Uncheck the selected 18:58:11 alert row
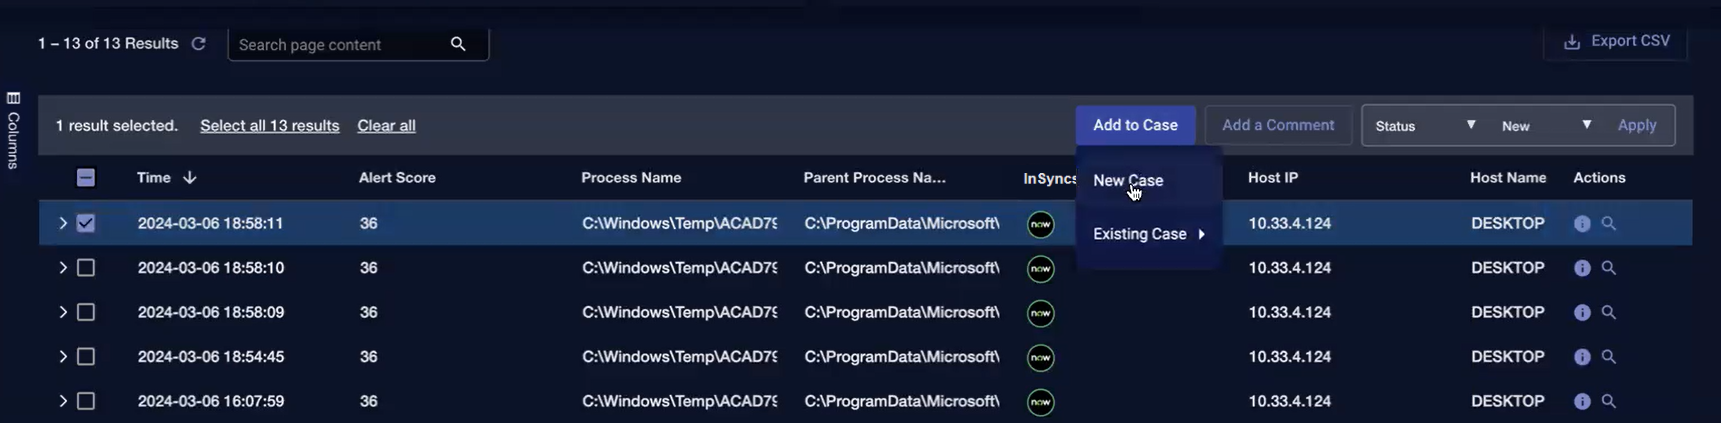This screenshot has width=1721, height=423. coord(86,223)
